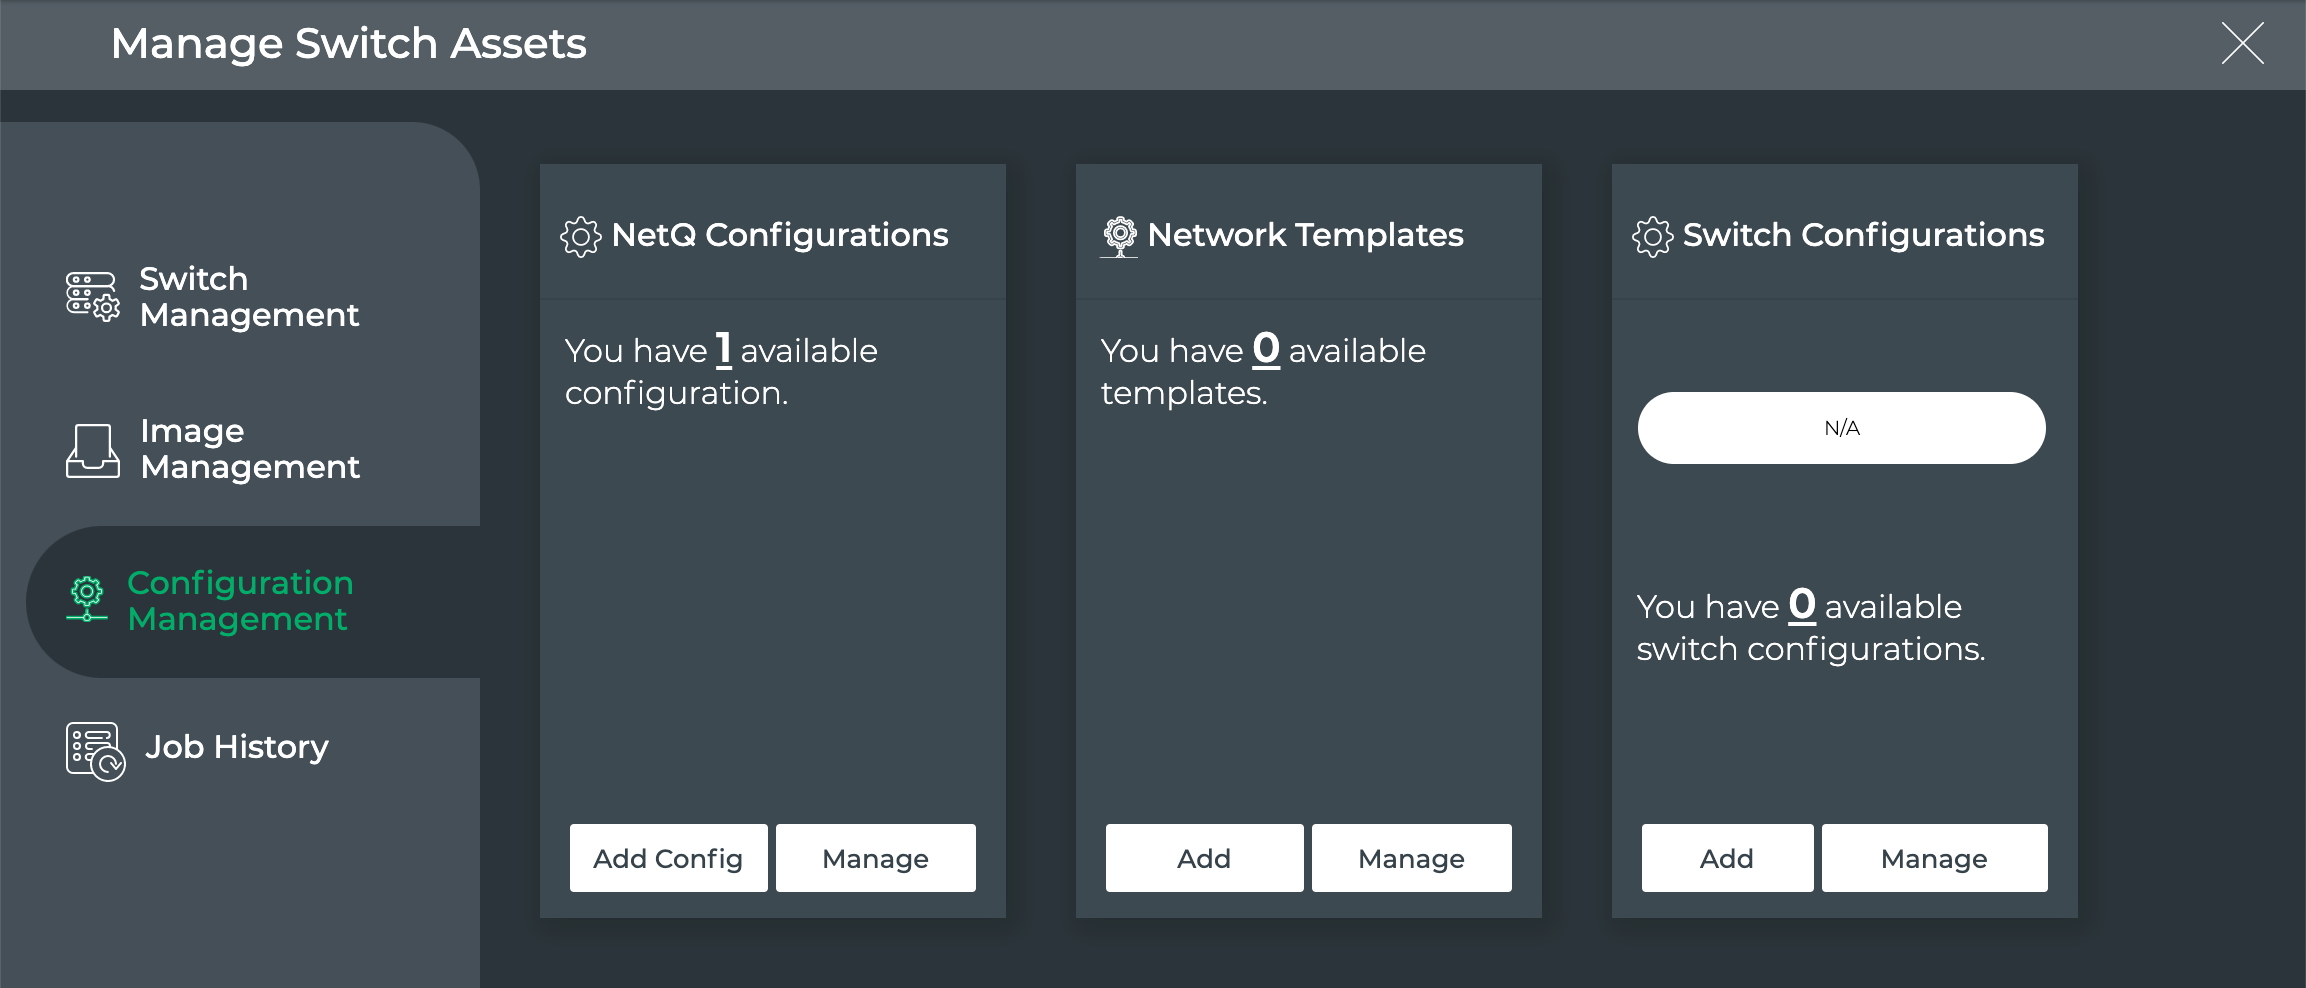Click the underlined 1 available configuration count
Viewport: 2306px width, 988px height.
pos(724,350)
